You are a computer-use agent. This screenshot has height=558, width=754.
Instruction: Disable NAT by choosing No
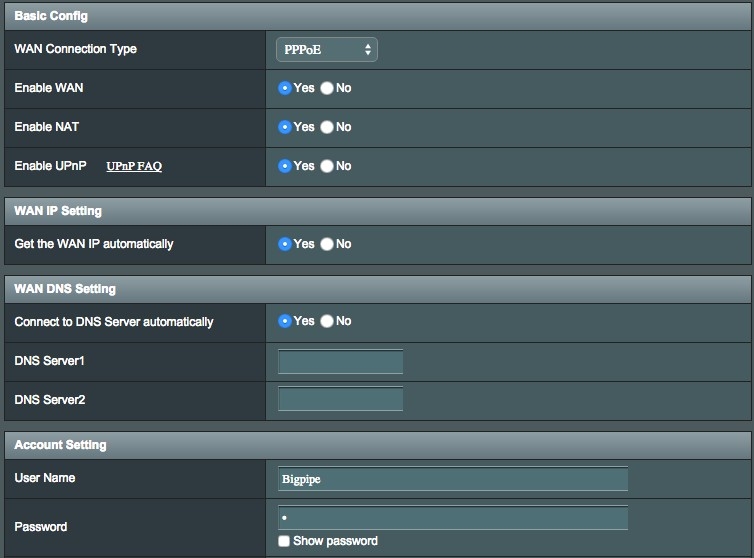(x=327, y=127)
